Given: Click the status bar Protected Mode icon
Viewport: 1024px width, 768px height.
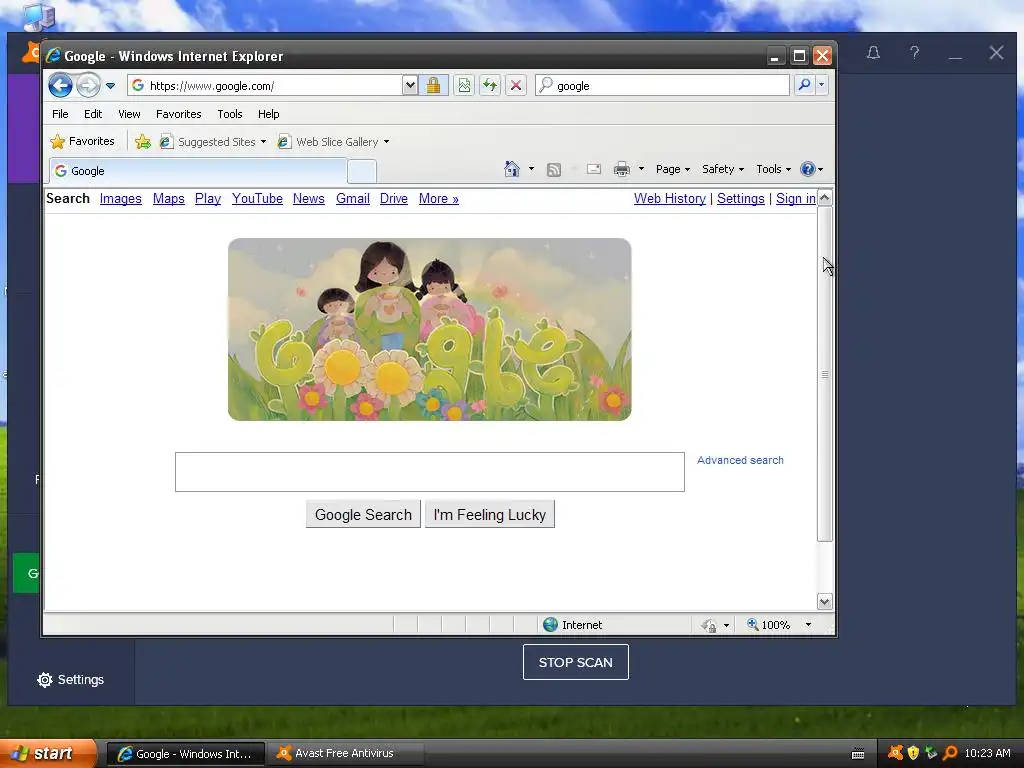Looking at the screenshot, I should coord(709,626).
